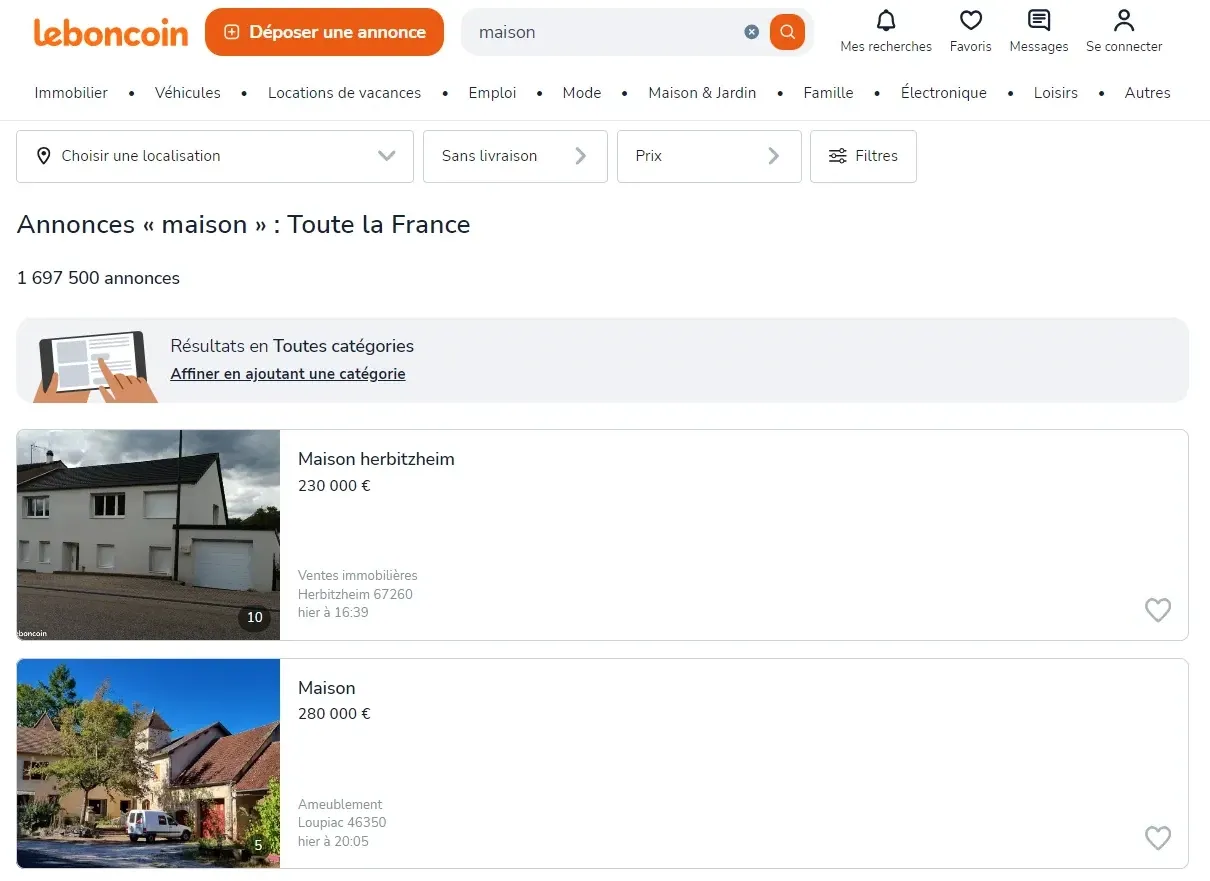This screenshot has width=1210, height=881.
Task: Favorite the Maison herbitzheim listing
Action: click(1158, 610)
